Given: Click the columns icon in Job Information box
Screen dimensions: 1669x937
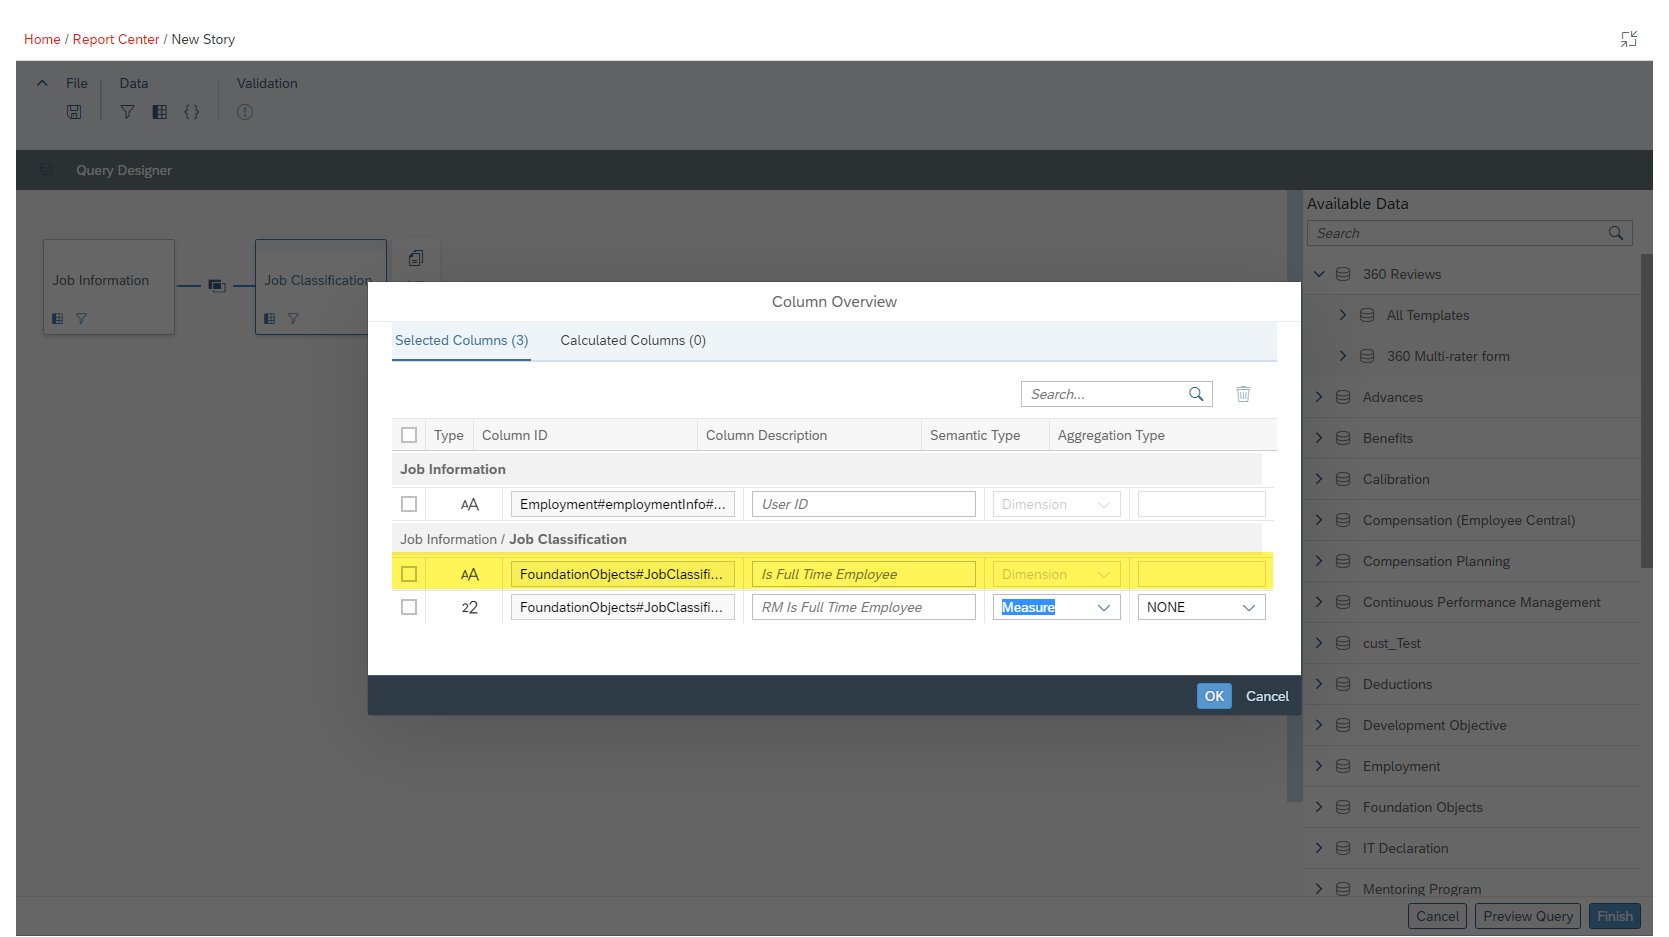Looking at the screenshot, I should coord(58,319).
